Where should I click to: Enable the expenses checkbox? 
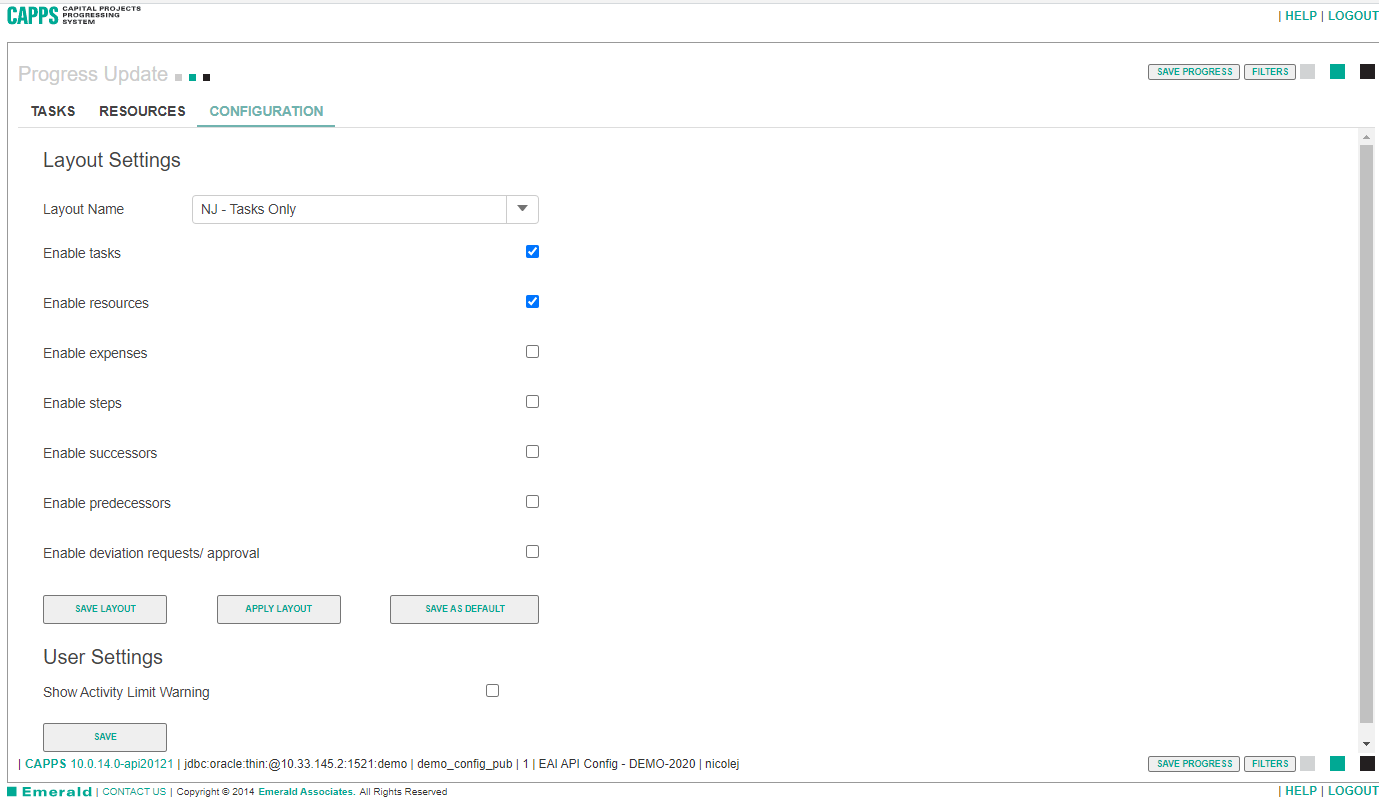coord(532,352)
